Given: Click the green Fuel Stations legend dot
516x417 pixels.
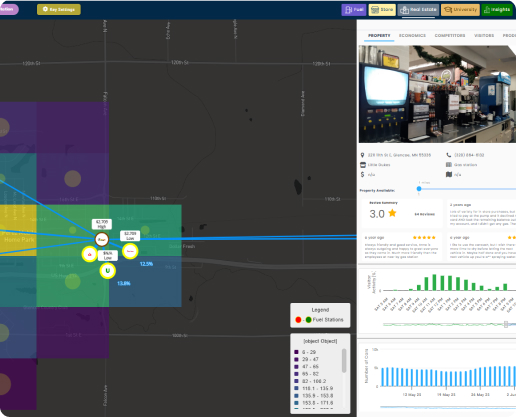Looking at the screenshot, I should pyautogui.click(x=309, y=320).
